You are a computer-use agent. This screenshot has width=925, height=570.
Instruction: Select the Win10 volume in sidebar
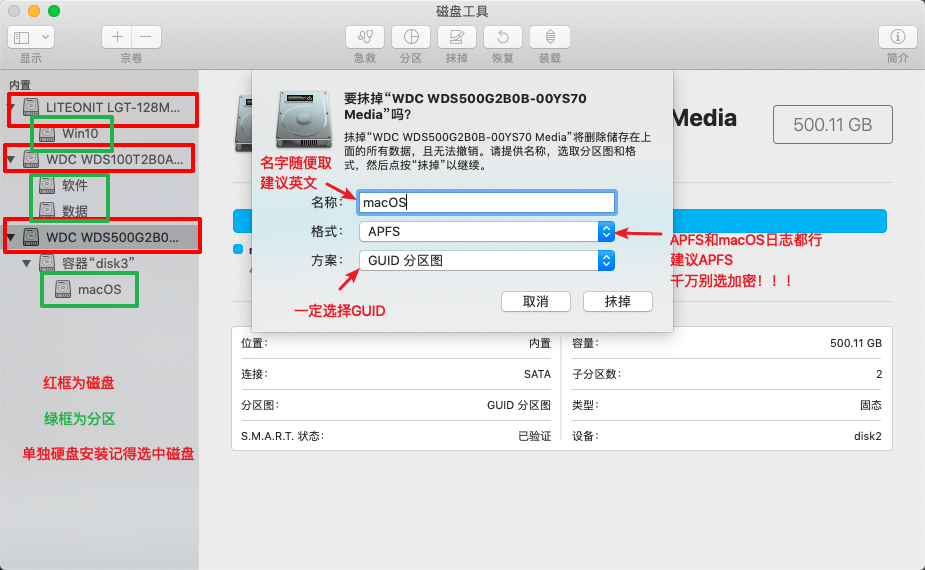(x=78, y=132)
